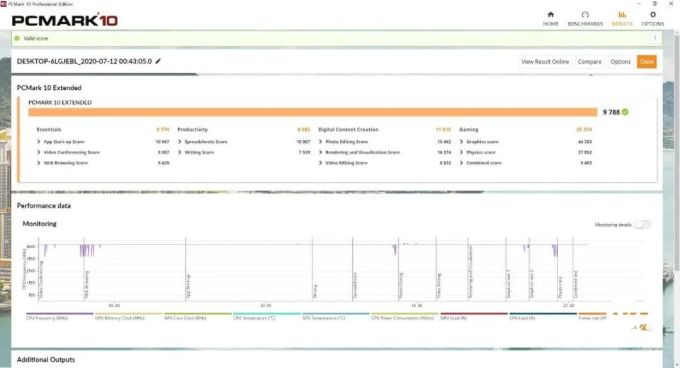
Task: Click the orange Close button
Action: tap(646, 62)
